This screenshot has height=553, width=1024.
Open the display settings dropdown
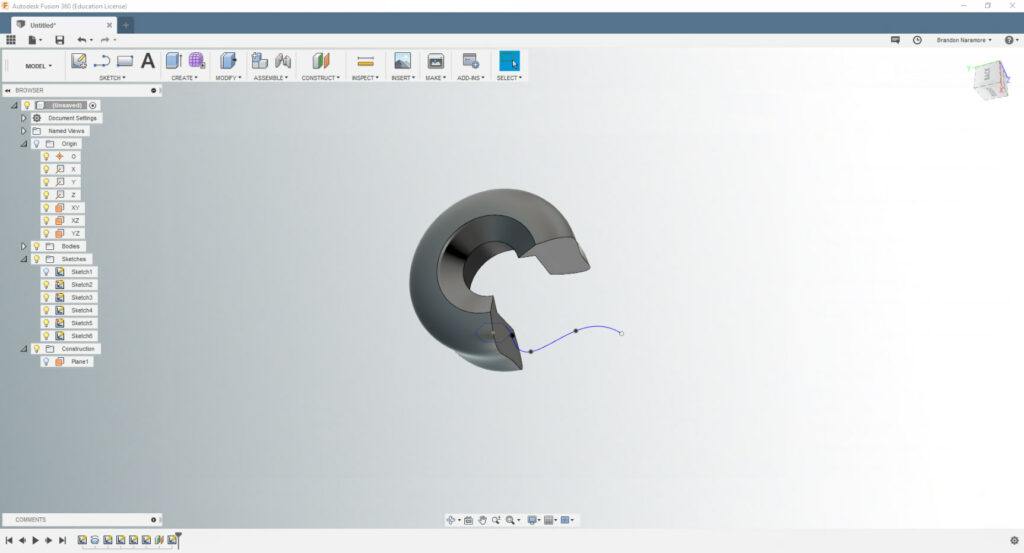(534, 520)
